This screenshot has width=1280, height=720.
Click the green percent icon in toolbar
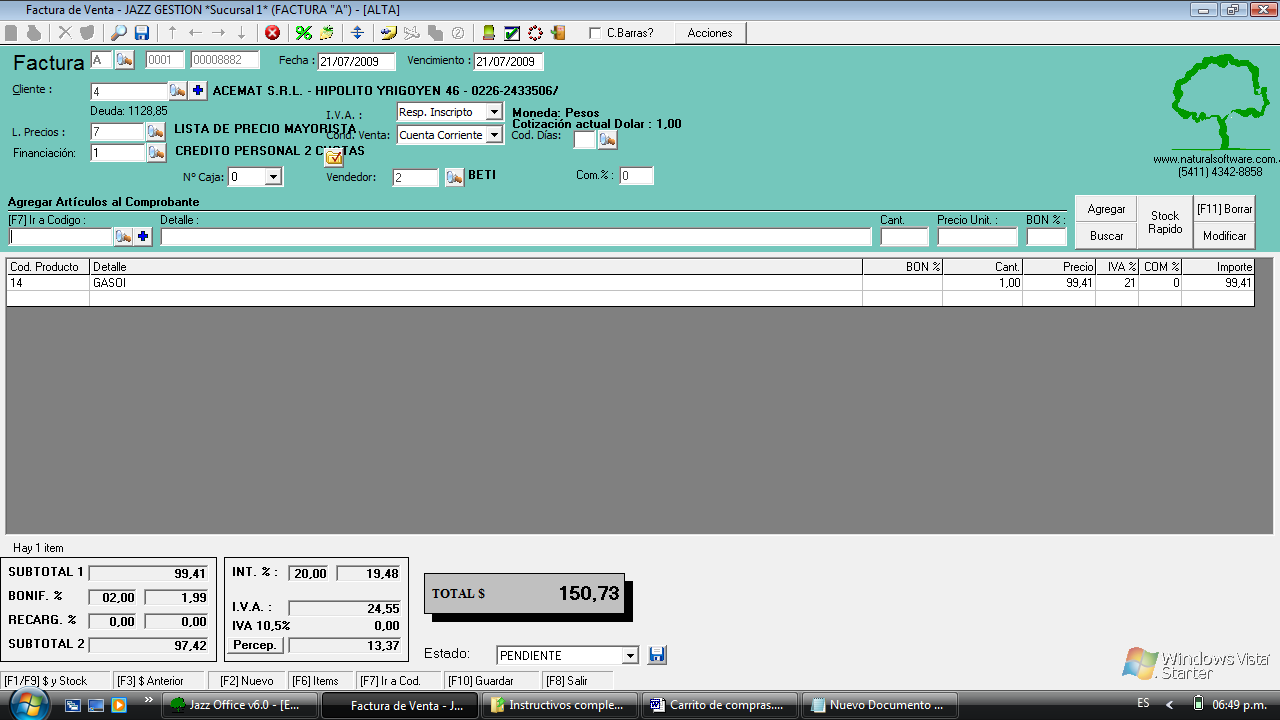coord(304,33)
